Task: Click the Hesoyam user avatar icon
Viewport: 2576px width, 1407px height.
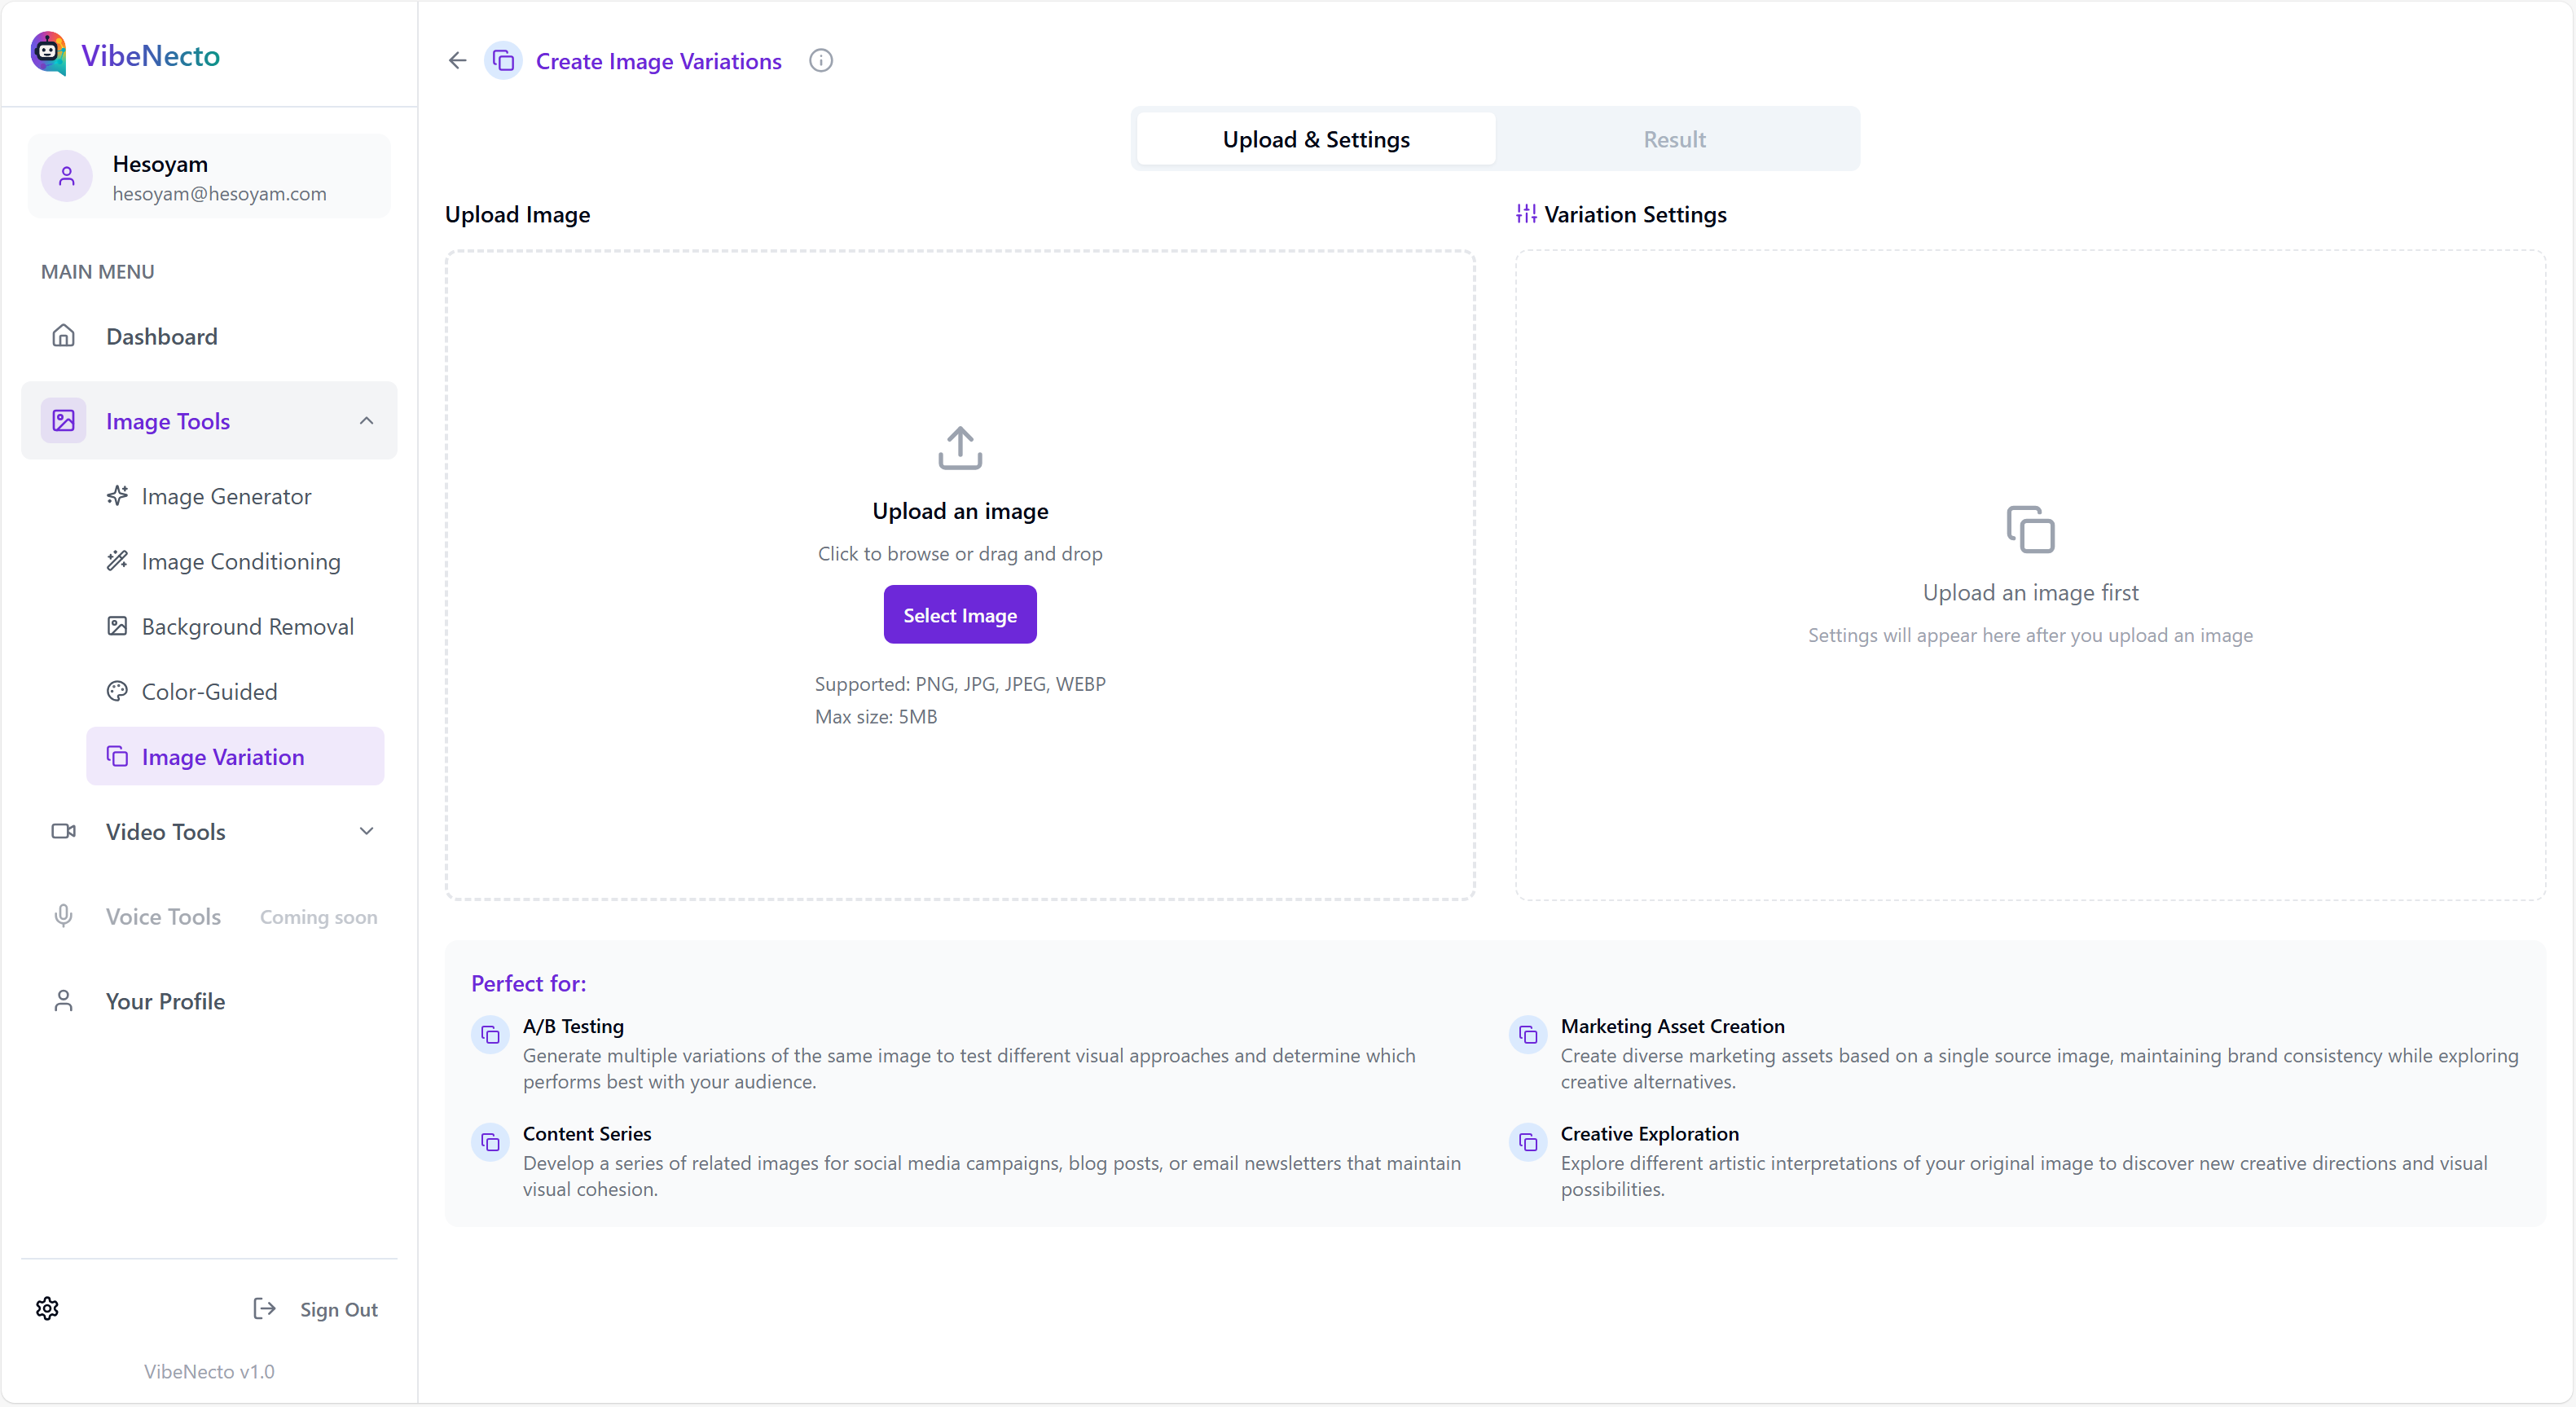Action: pyautogui.click(x=67, y=177)
